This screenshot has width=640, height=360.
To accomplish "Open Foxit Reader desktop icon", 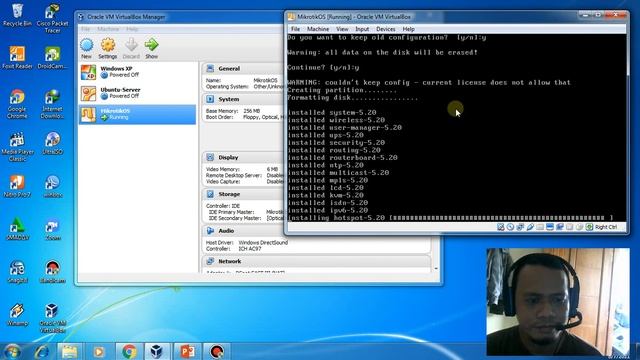I will pos(17,58).
